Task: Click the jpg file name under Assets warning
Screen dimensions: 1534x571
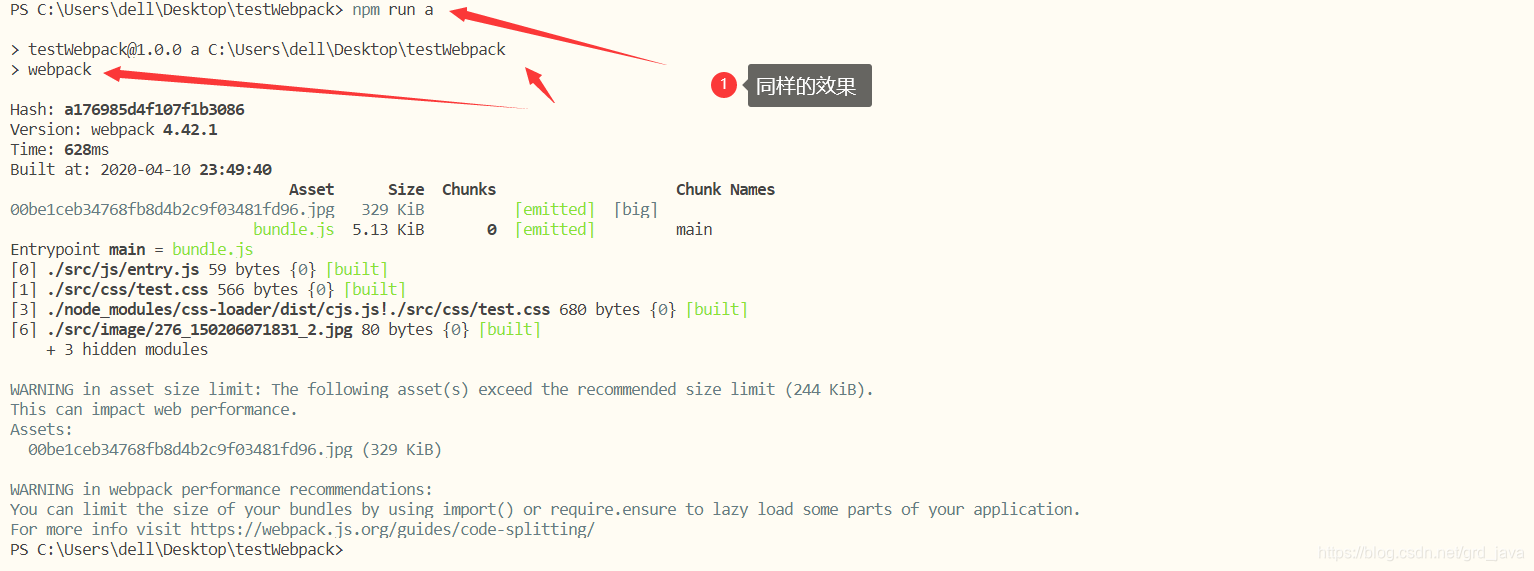Action: [190, 450]
